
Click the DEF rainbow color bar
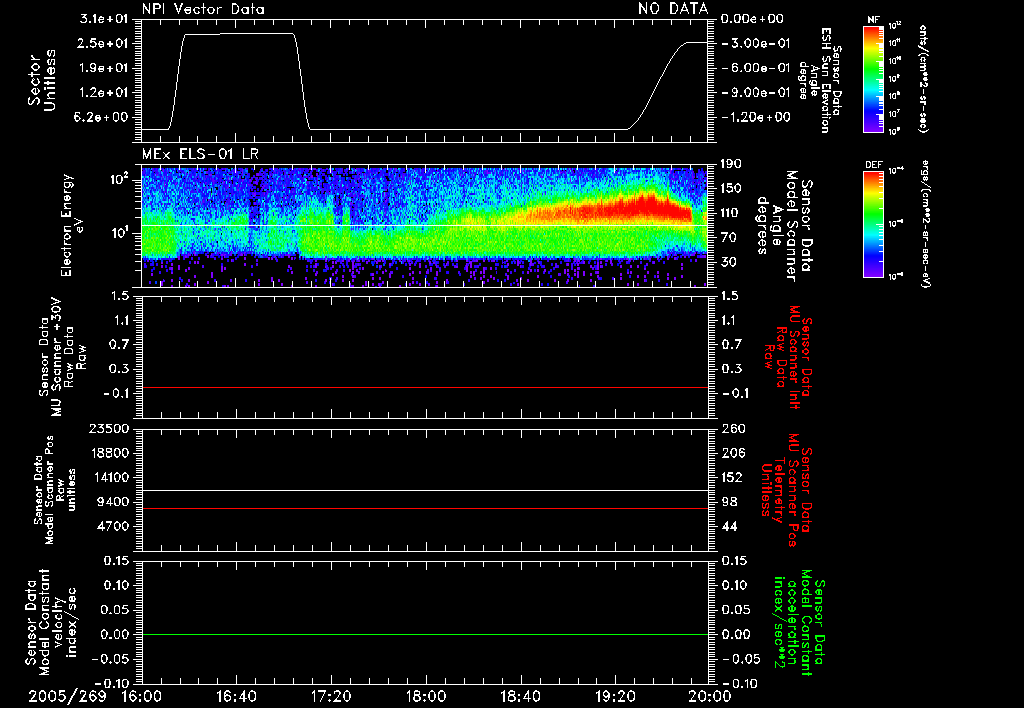pos(874,224)
